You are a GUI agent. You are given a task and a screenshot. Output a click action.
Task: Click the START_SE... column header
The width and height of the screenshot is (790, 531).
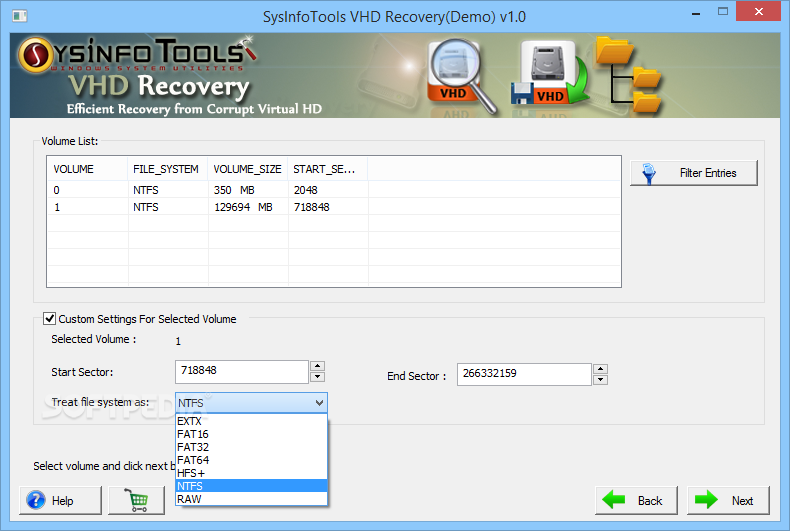pyautogui.click(x=328, y=169)
